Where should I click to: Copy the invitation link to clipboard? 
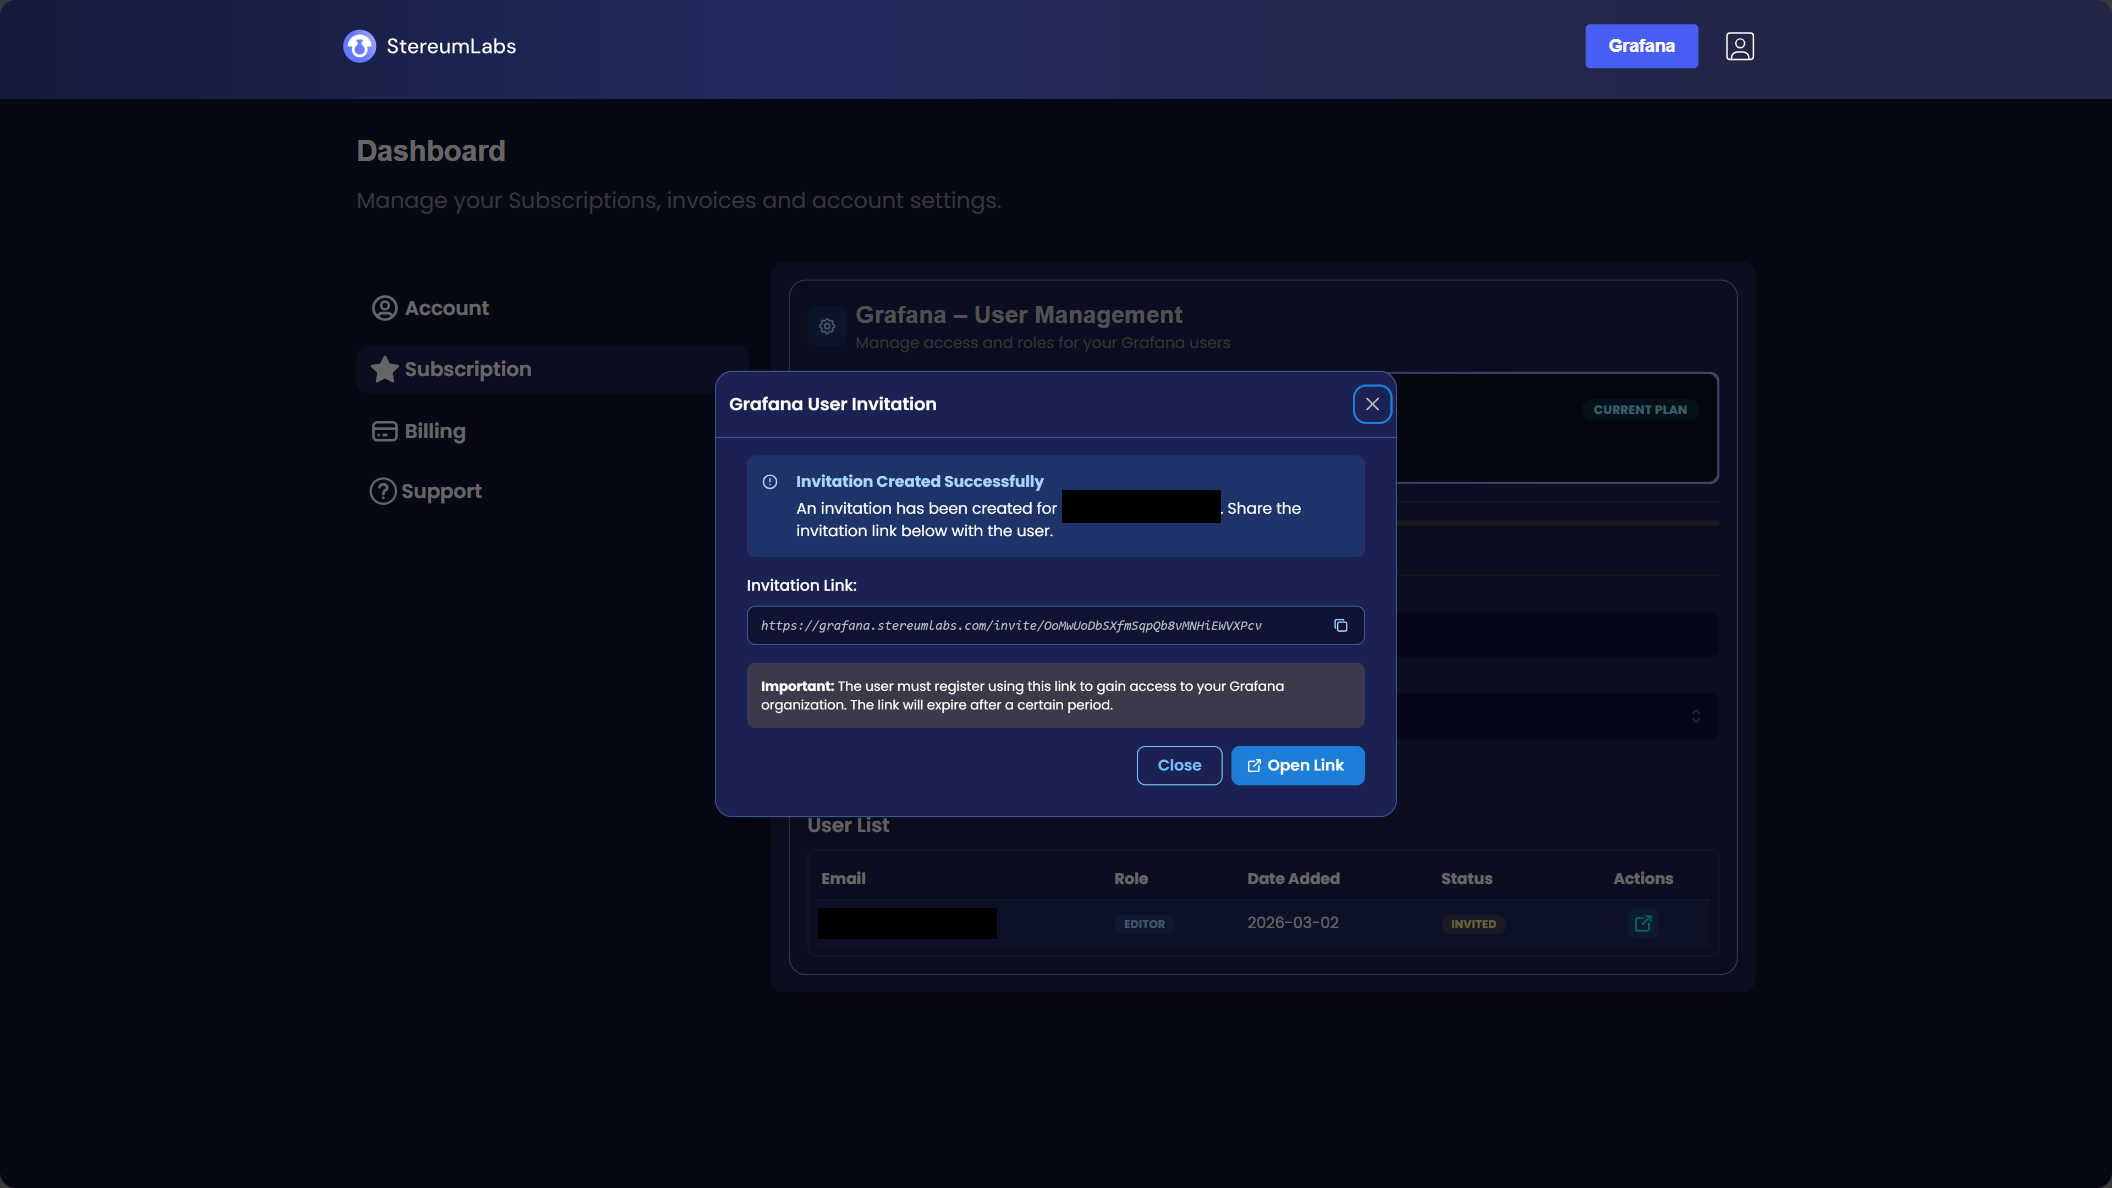coord(1340,626)
